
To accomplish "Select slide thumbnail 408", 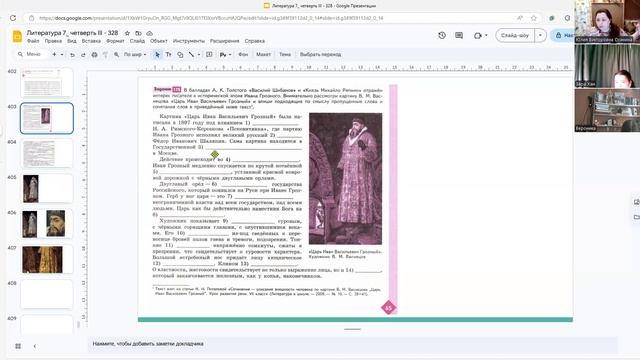I will tap(47, 294).
